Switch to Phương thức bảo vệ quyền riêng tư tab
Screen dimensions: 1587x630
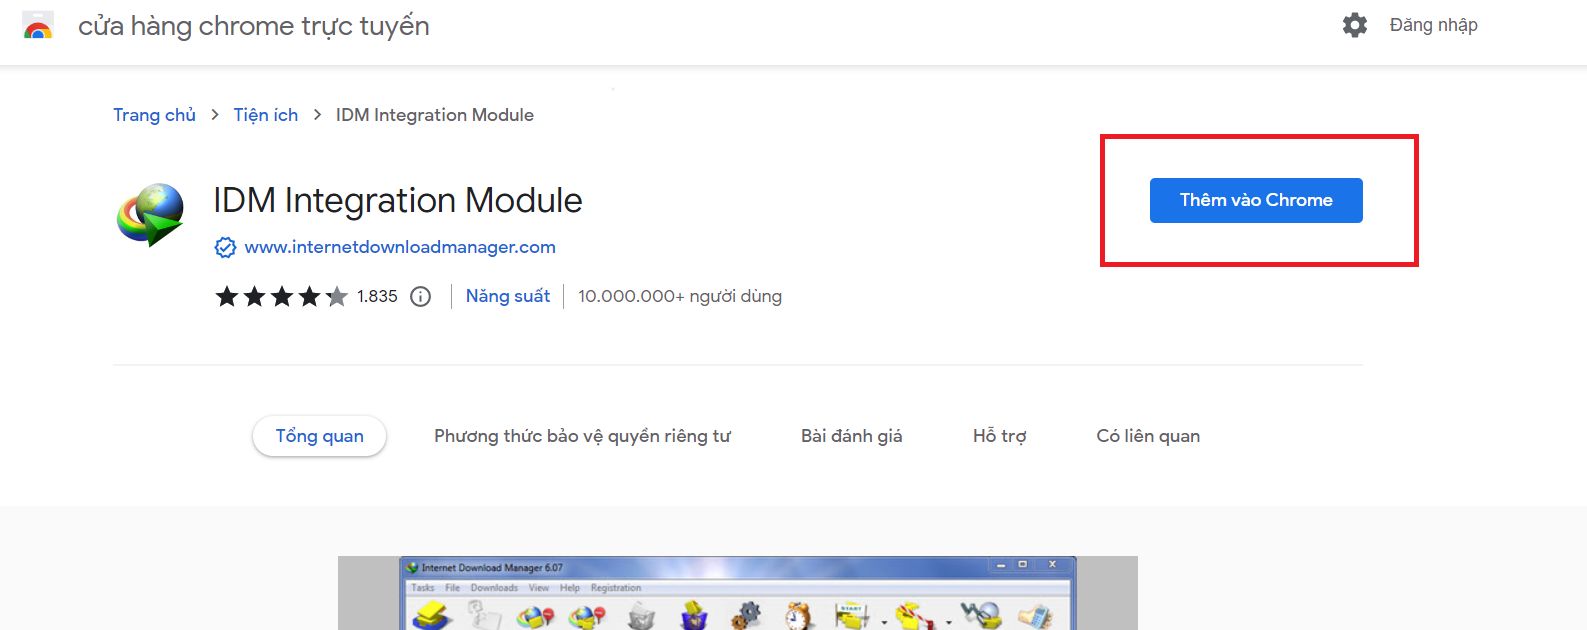pos(582,436)
